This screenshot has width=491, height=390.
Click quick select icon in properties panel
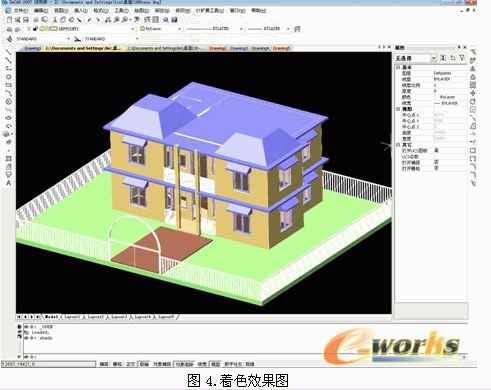click(462, 58)
